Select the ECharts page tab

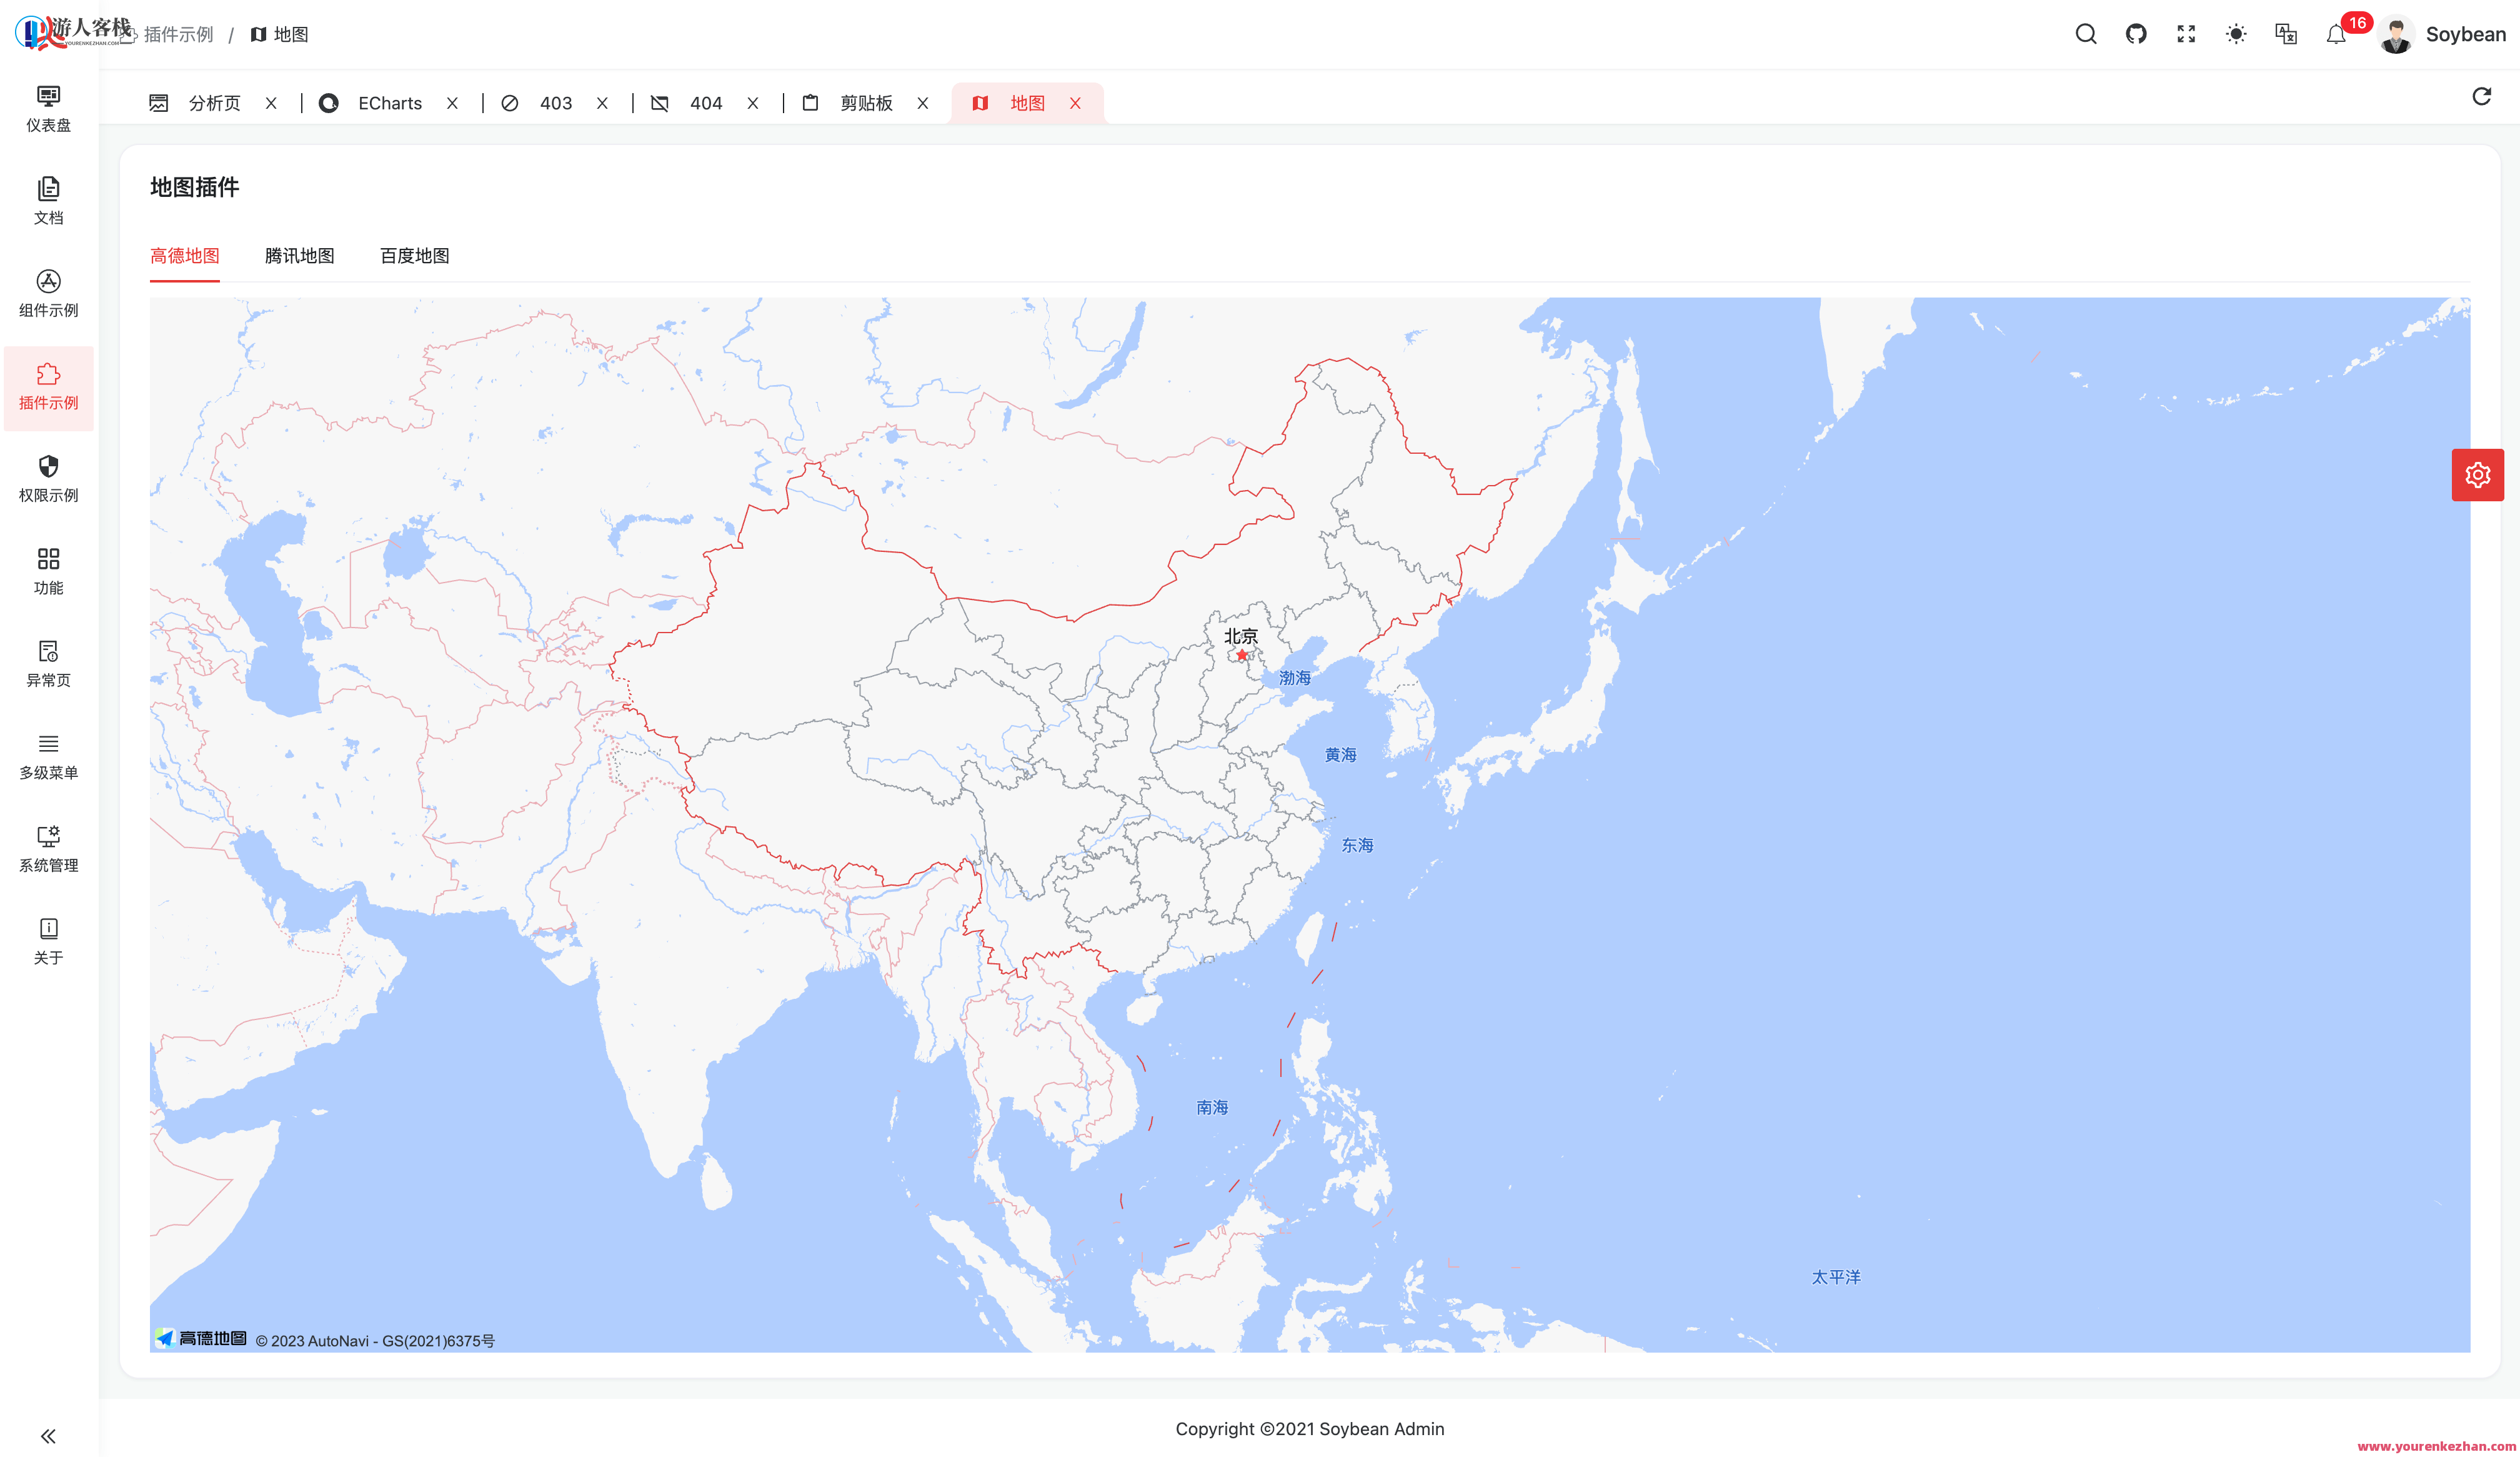pyautogui.click(x=389, y=102)
